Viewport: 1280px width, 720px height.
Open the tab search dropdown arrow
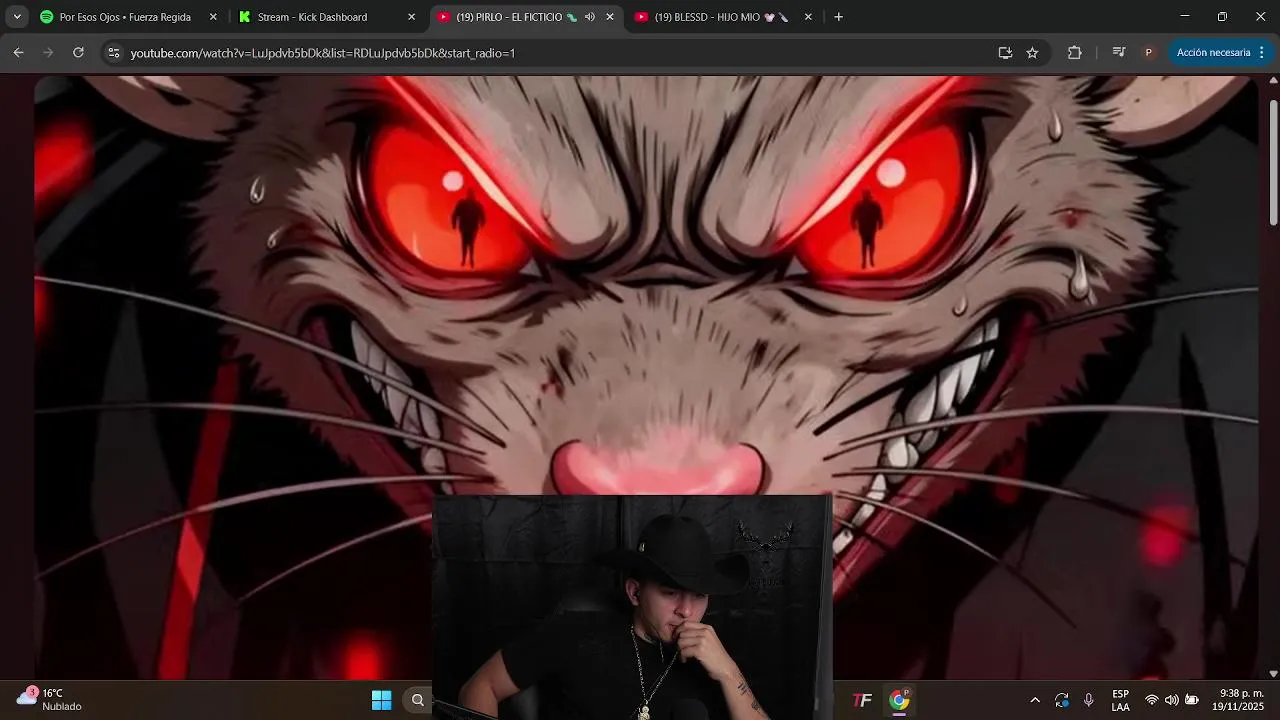tap(16, 17)
